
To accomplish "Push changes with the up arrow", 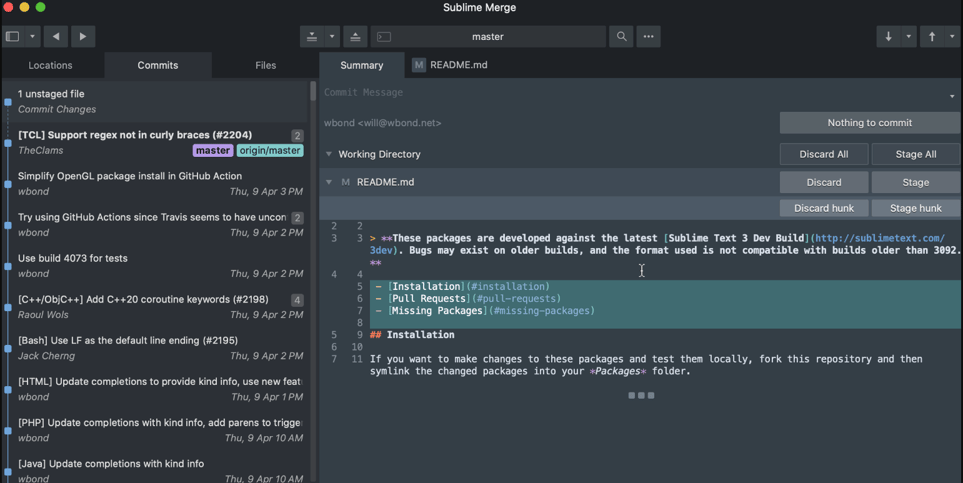I will 932,36.
